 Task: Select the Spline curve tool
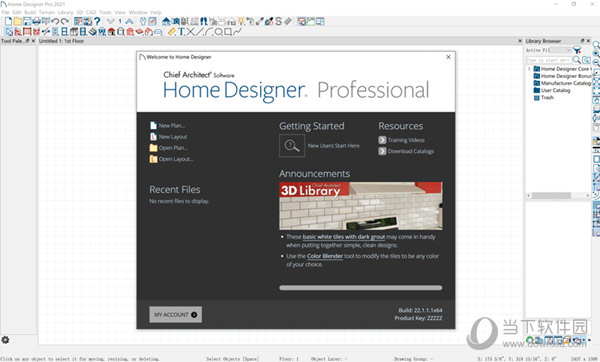[x=237, y=31]
